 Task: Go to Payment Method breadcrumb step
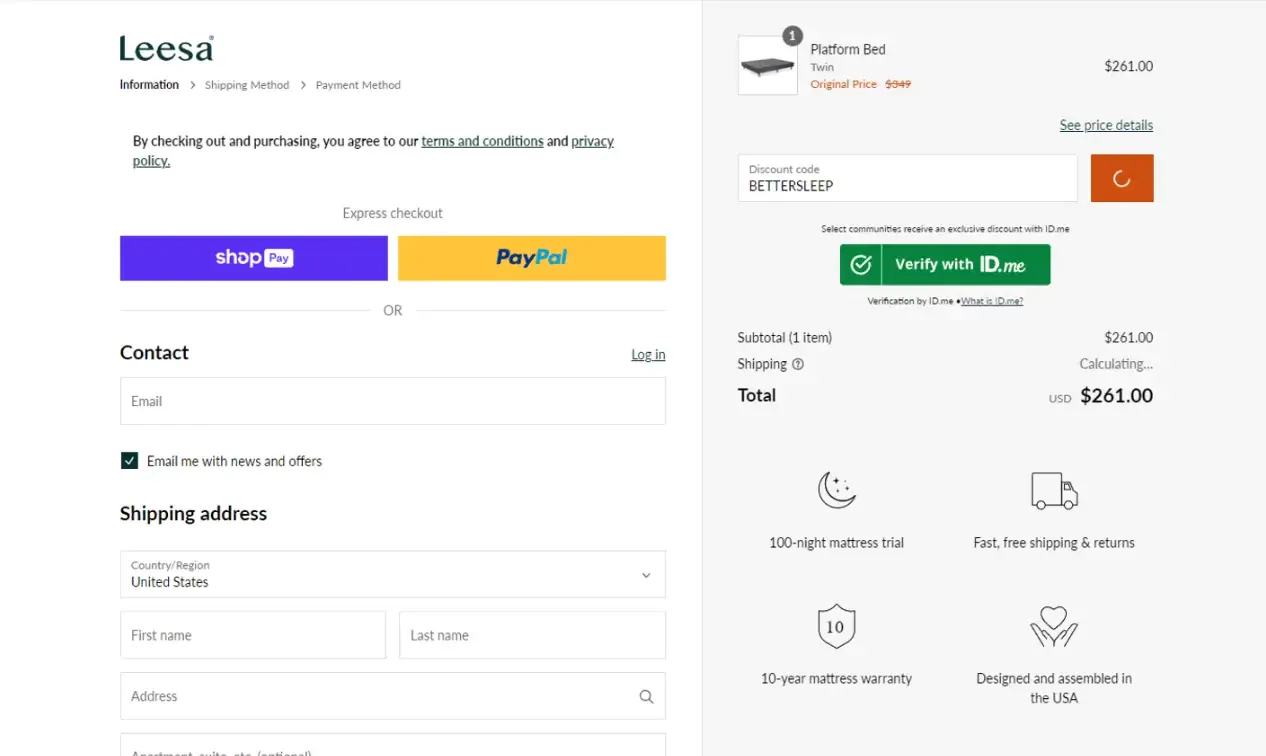click(x=358, y=85)
